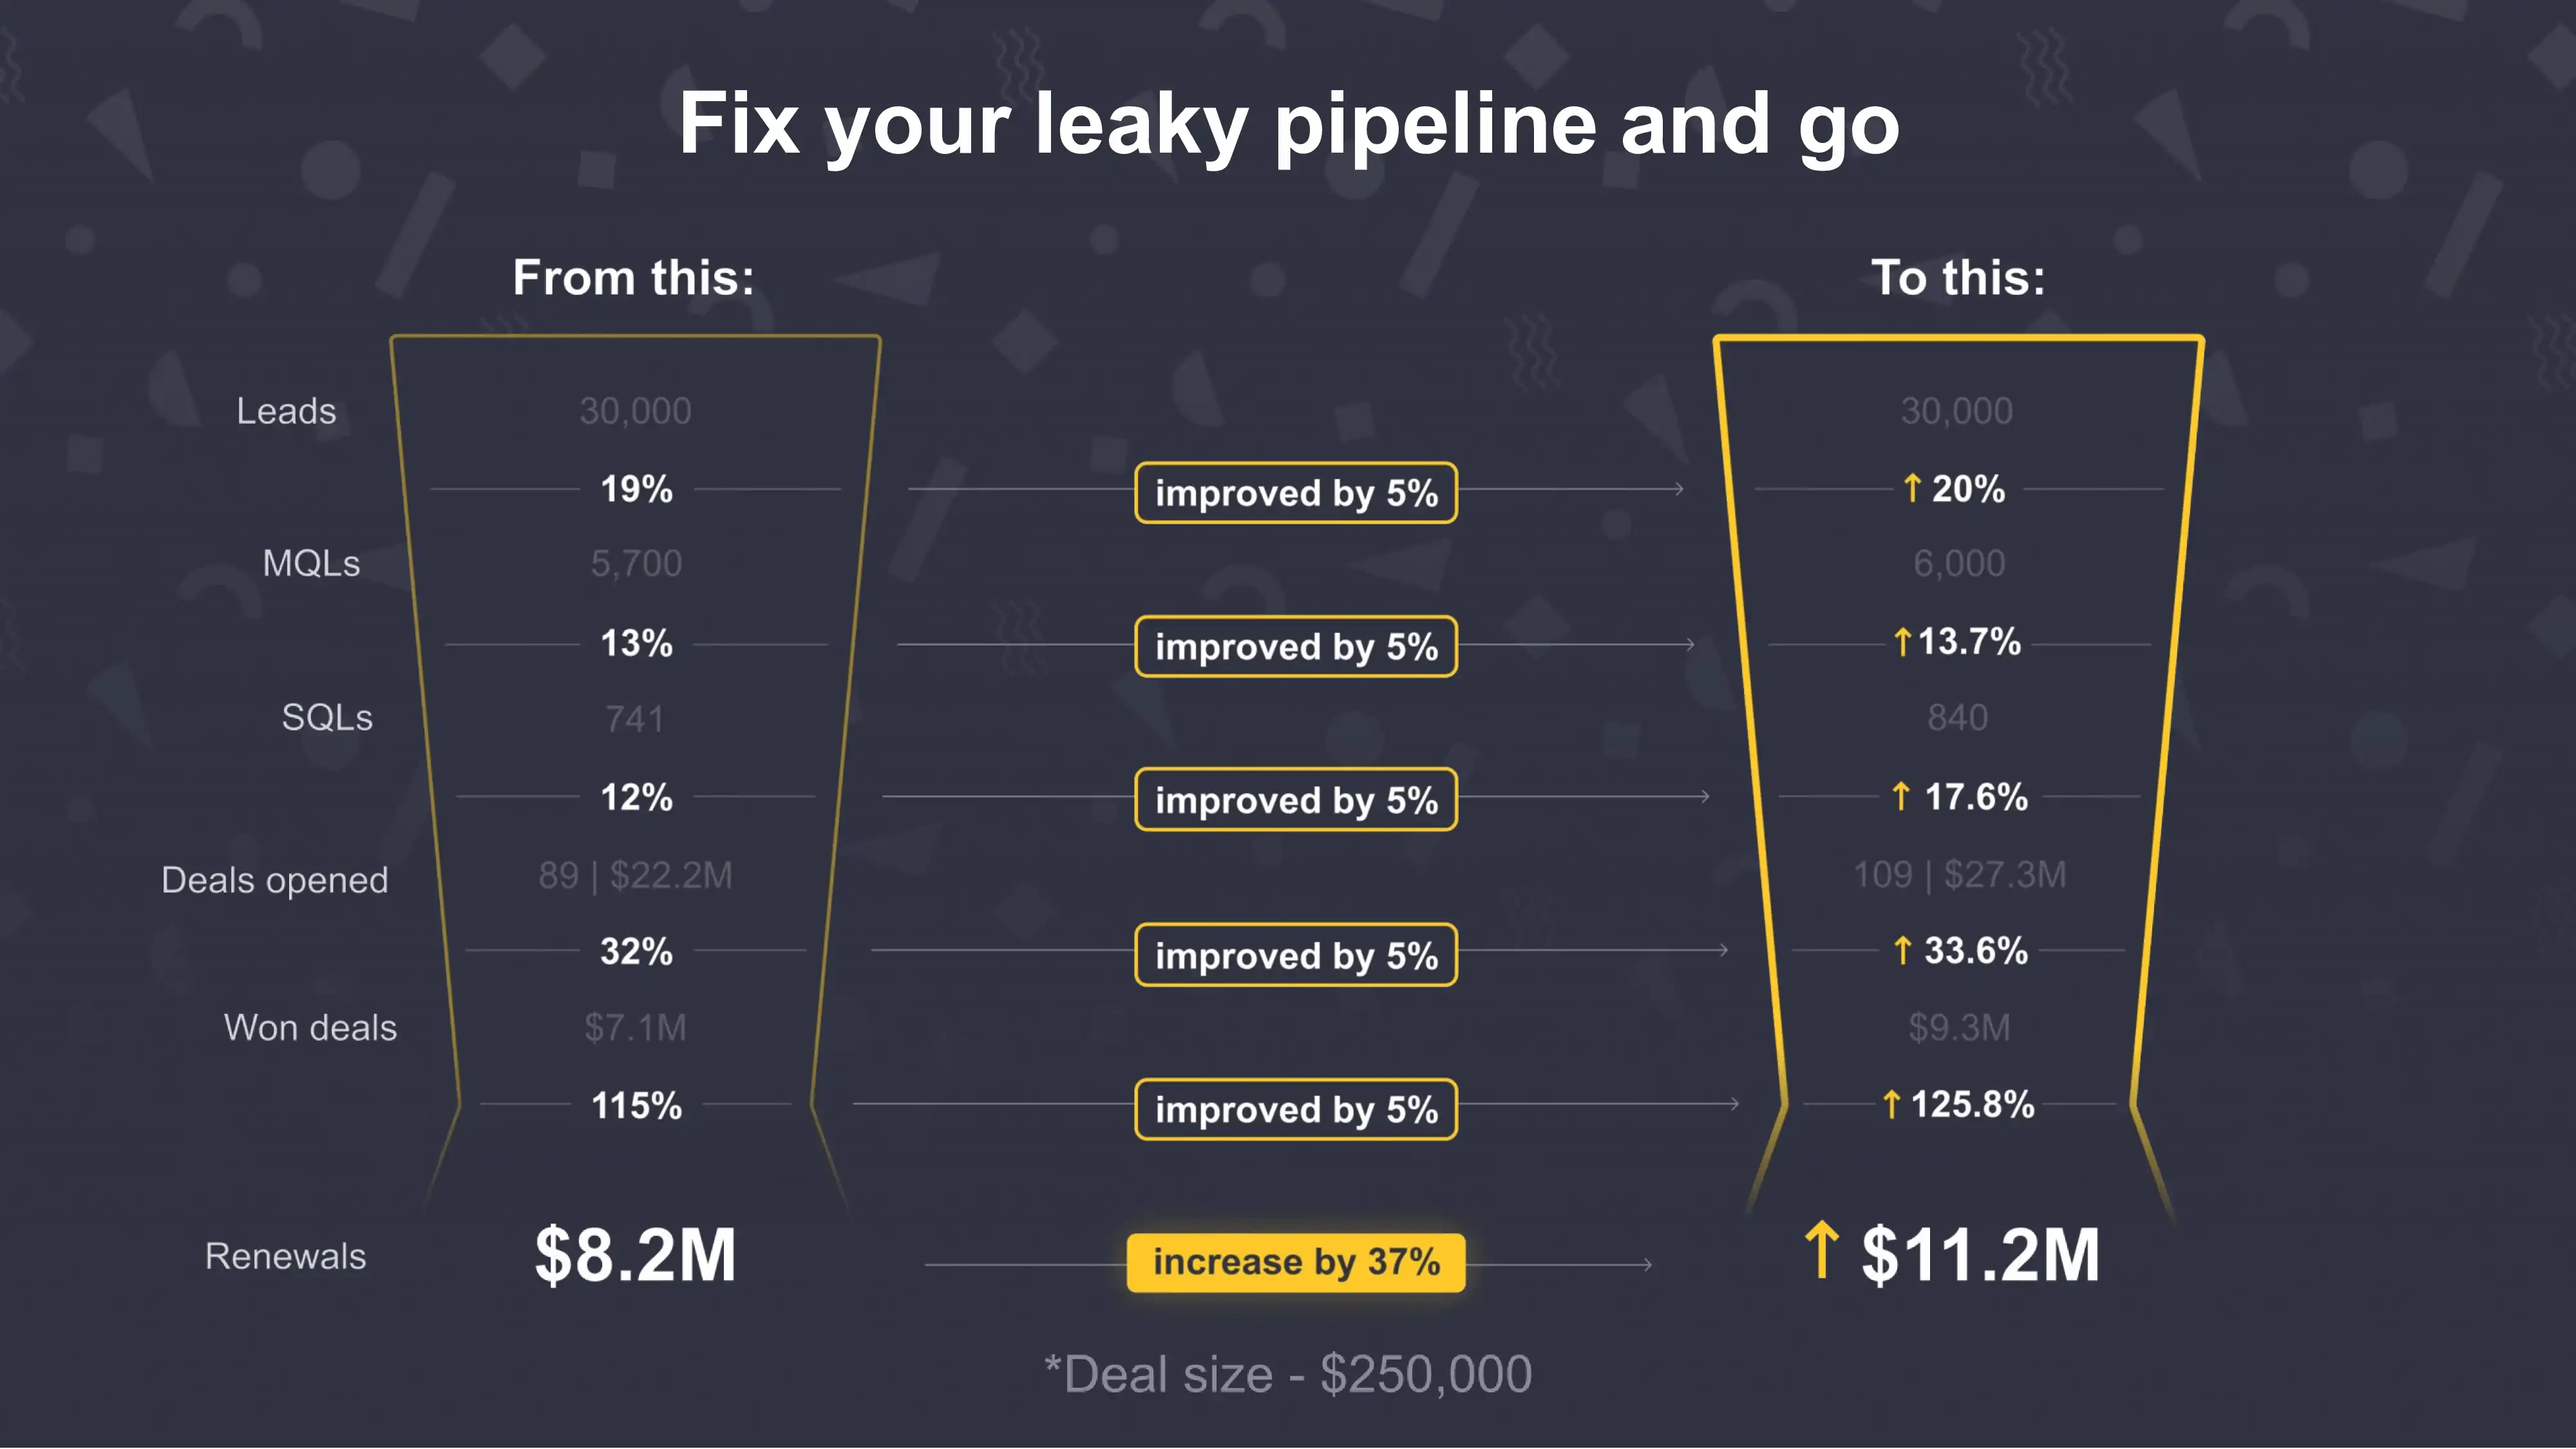Click the up arrow next to 20%
2576x1449 pixels.
coord(1912,488)
